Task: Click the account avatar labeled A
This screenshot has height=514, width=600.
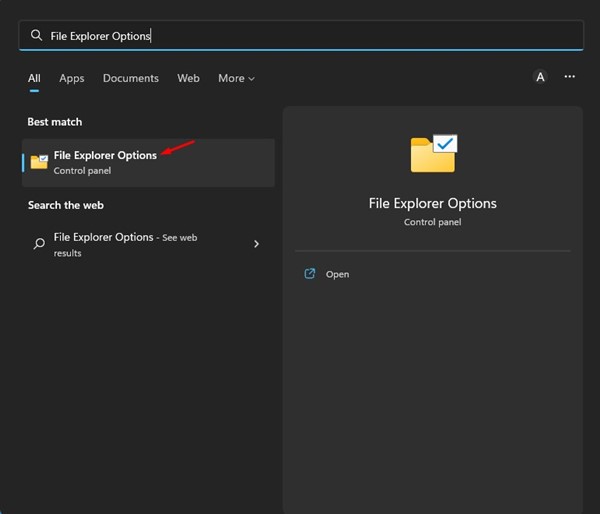Action: 540,77
